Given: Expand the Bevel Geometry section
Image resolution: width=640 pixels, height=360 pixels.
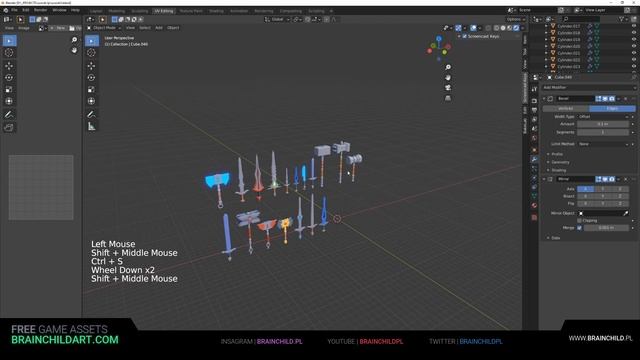Looking at the screenshot, I should click(559, 162).
